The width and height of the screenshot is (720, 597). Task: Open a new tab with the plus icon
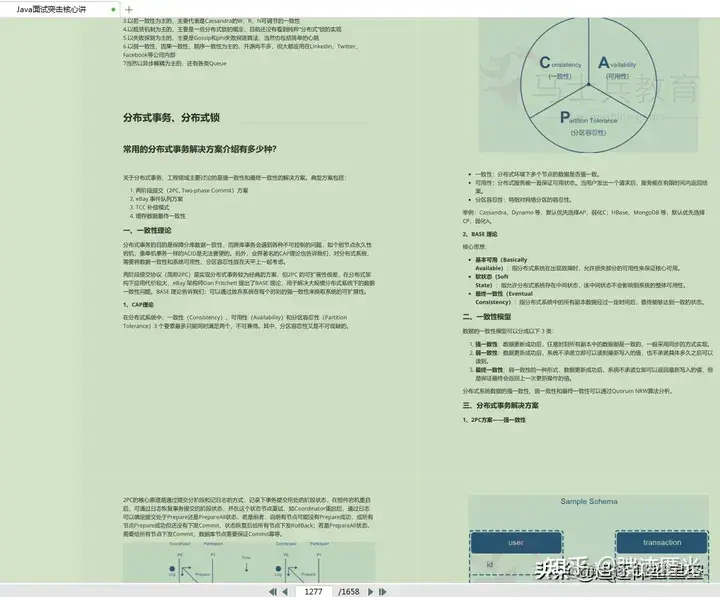pyautogui.click(x=129, y=9)
